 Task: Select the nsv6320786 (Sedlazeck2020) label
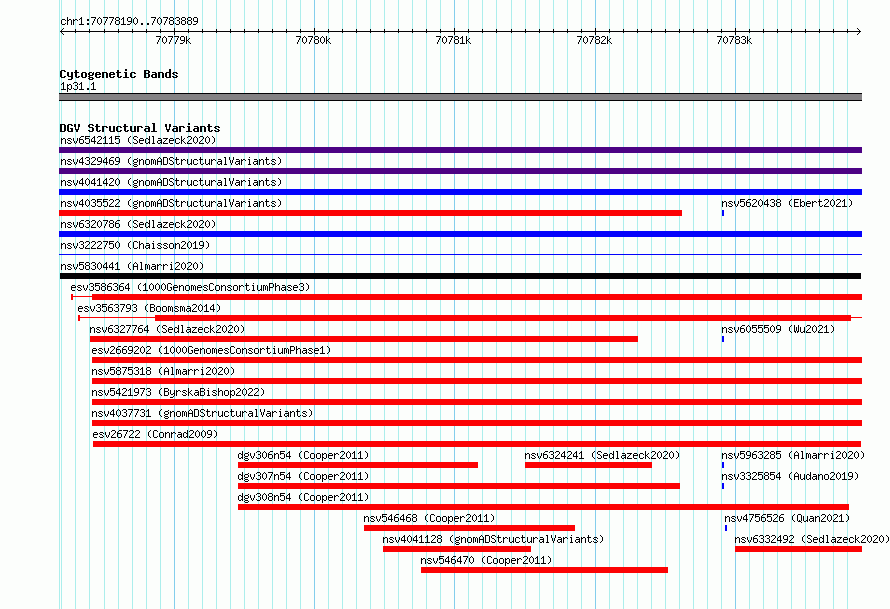(x=138, y=224)
